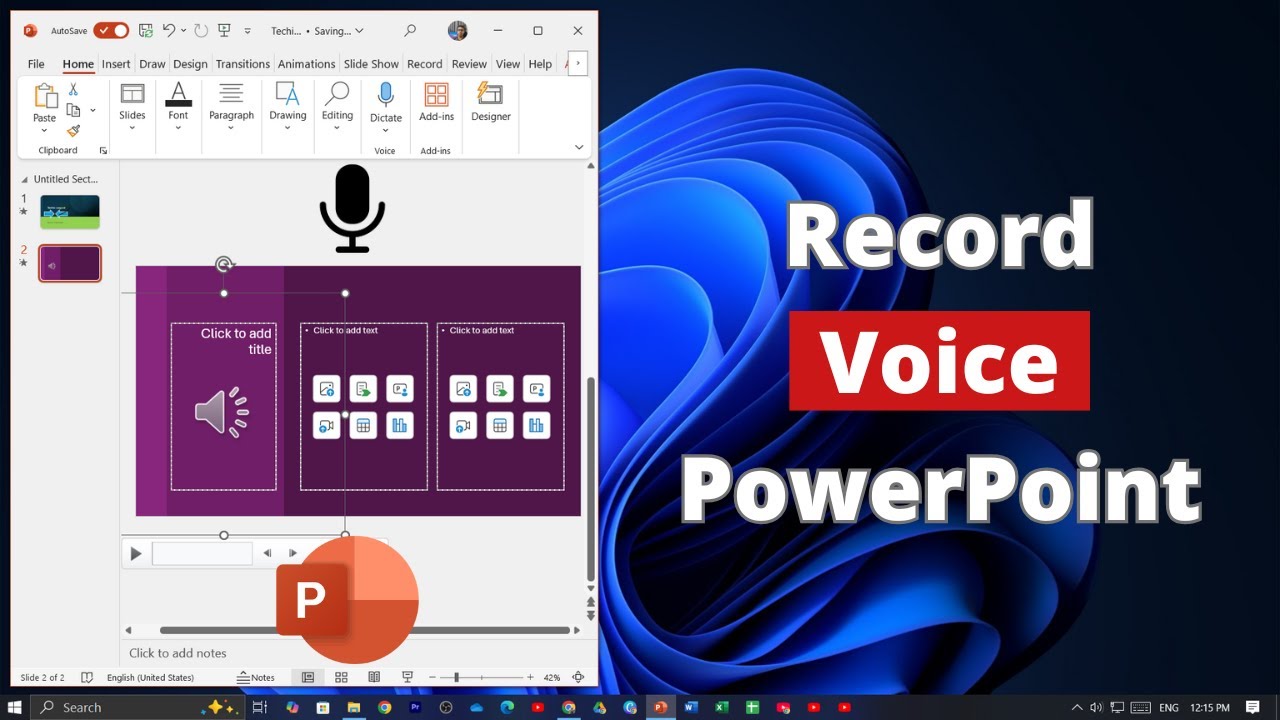Open Clipboard pane dialog launcher
The height and width of the screenshot is (720, 1280).
pos(103,150)
